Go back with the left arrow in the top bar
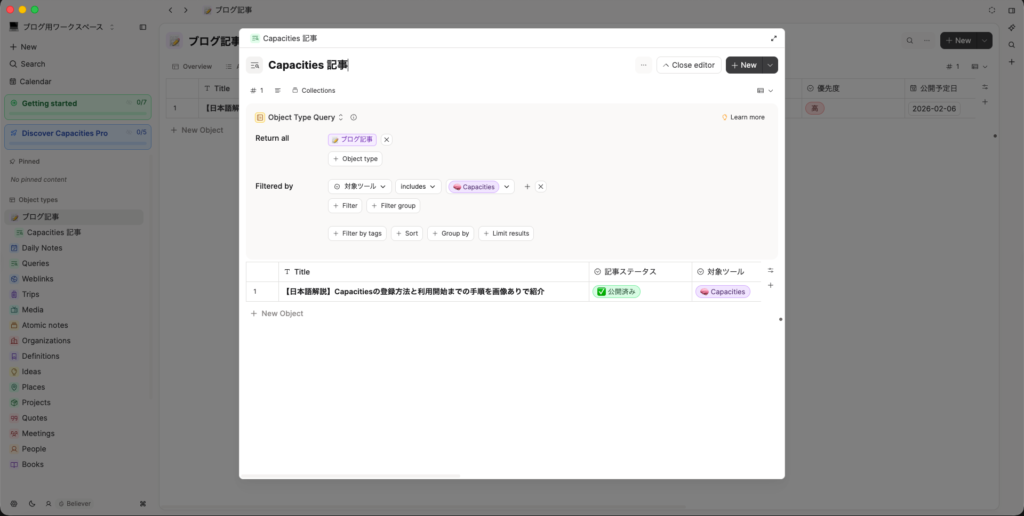Screen dimensions: 1024x516 point(171,10)
